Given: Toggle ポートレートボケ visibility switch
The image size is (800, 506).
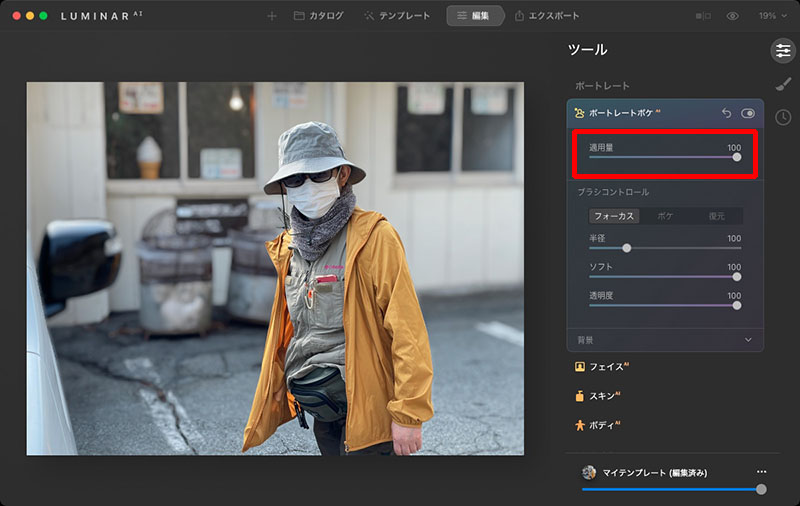Looking at the screenshot, I should click(x=748, y=113).
